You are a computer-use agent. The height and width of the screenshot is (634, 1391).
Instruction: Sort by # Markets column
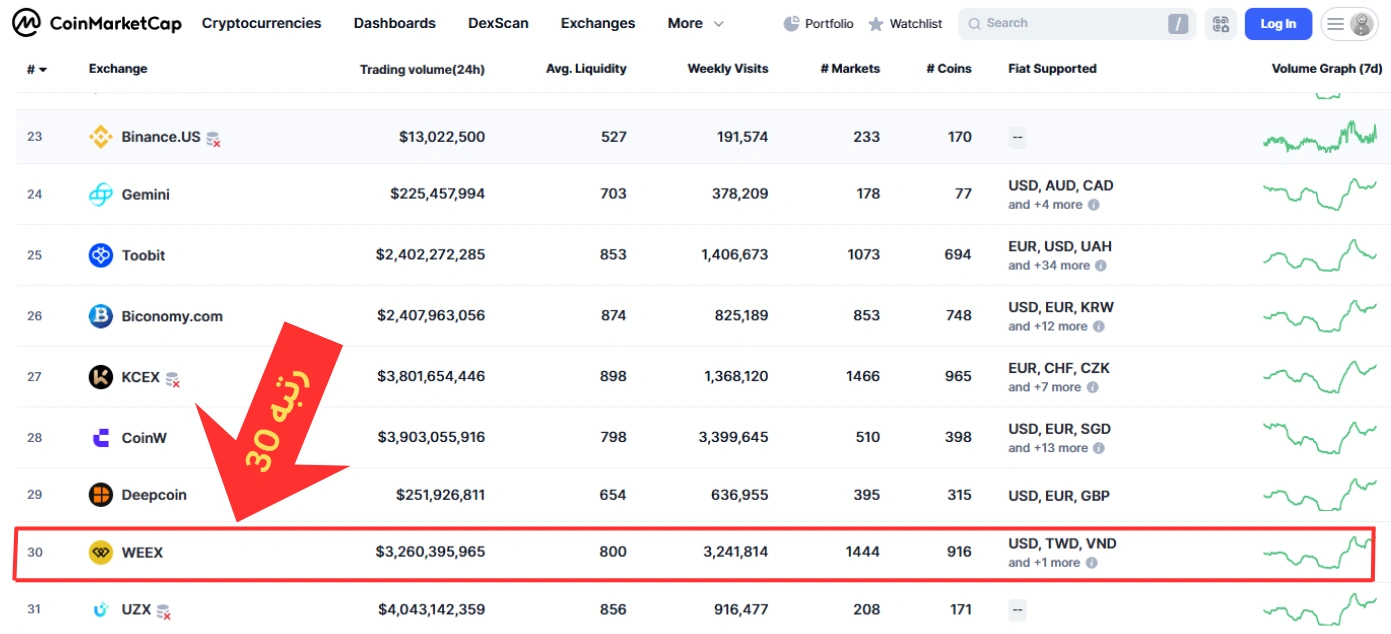point(850,69)
